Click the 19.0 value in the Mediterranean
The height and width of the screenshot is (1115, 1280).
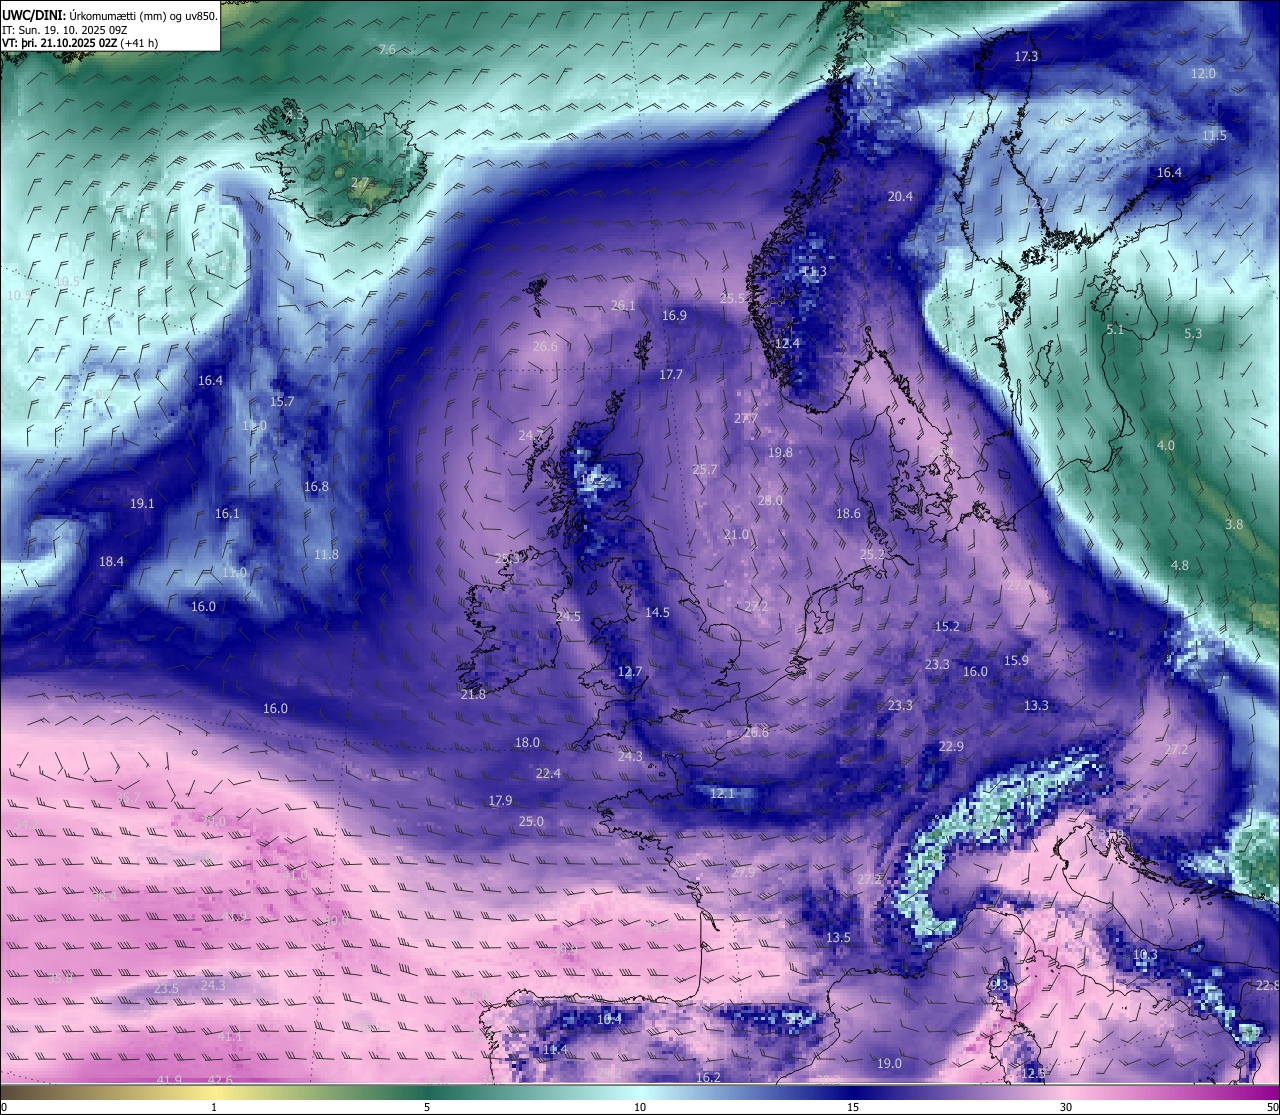pyautogui.click(x=889, y=1063)
